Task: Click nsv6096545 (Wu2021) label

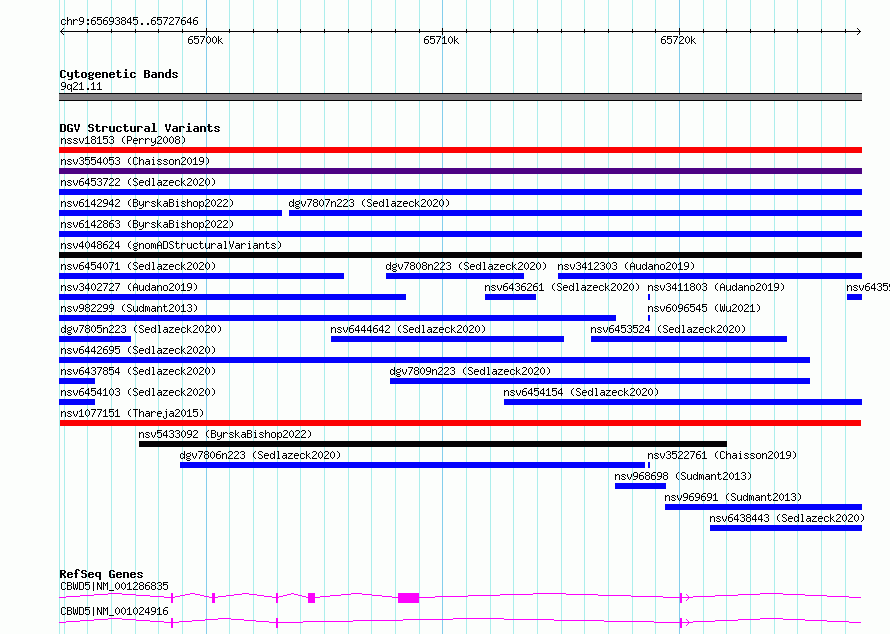Action: click(704, 308)
